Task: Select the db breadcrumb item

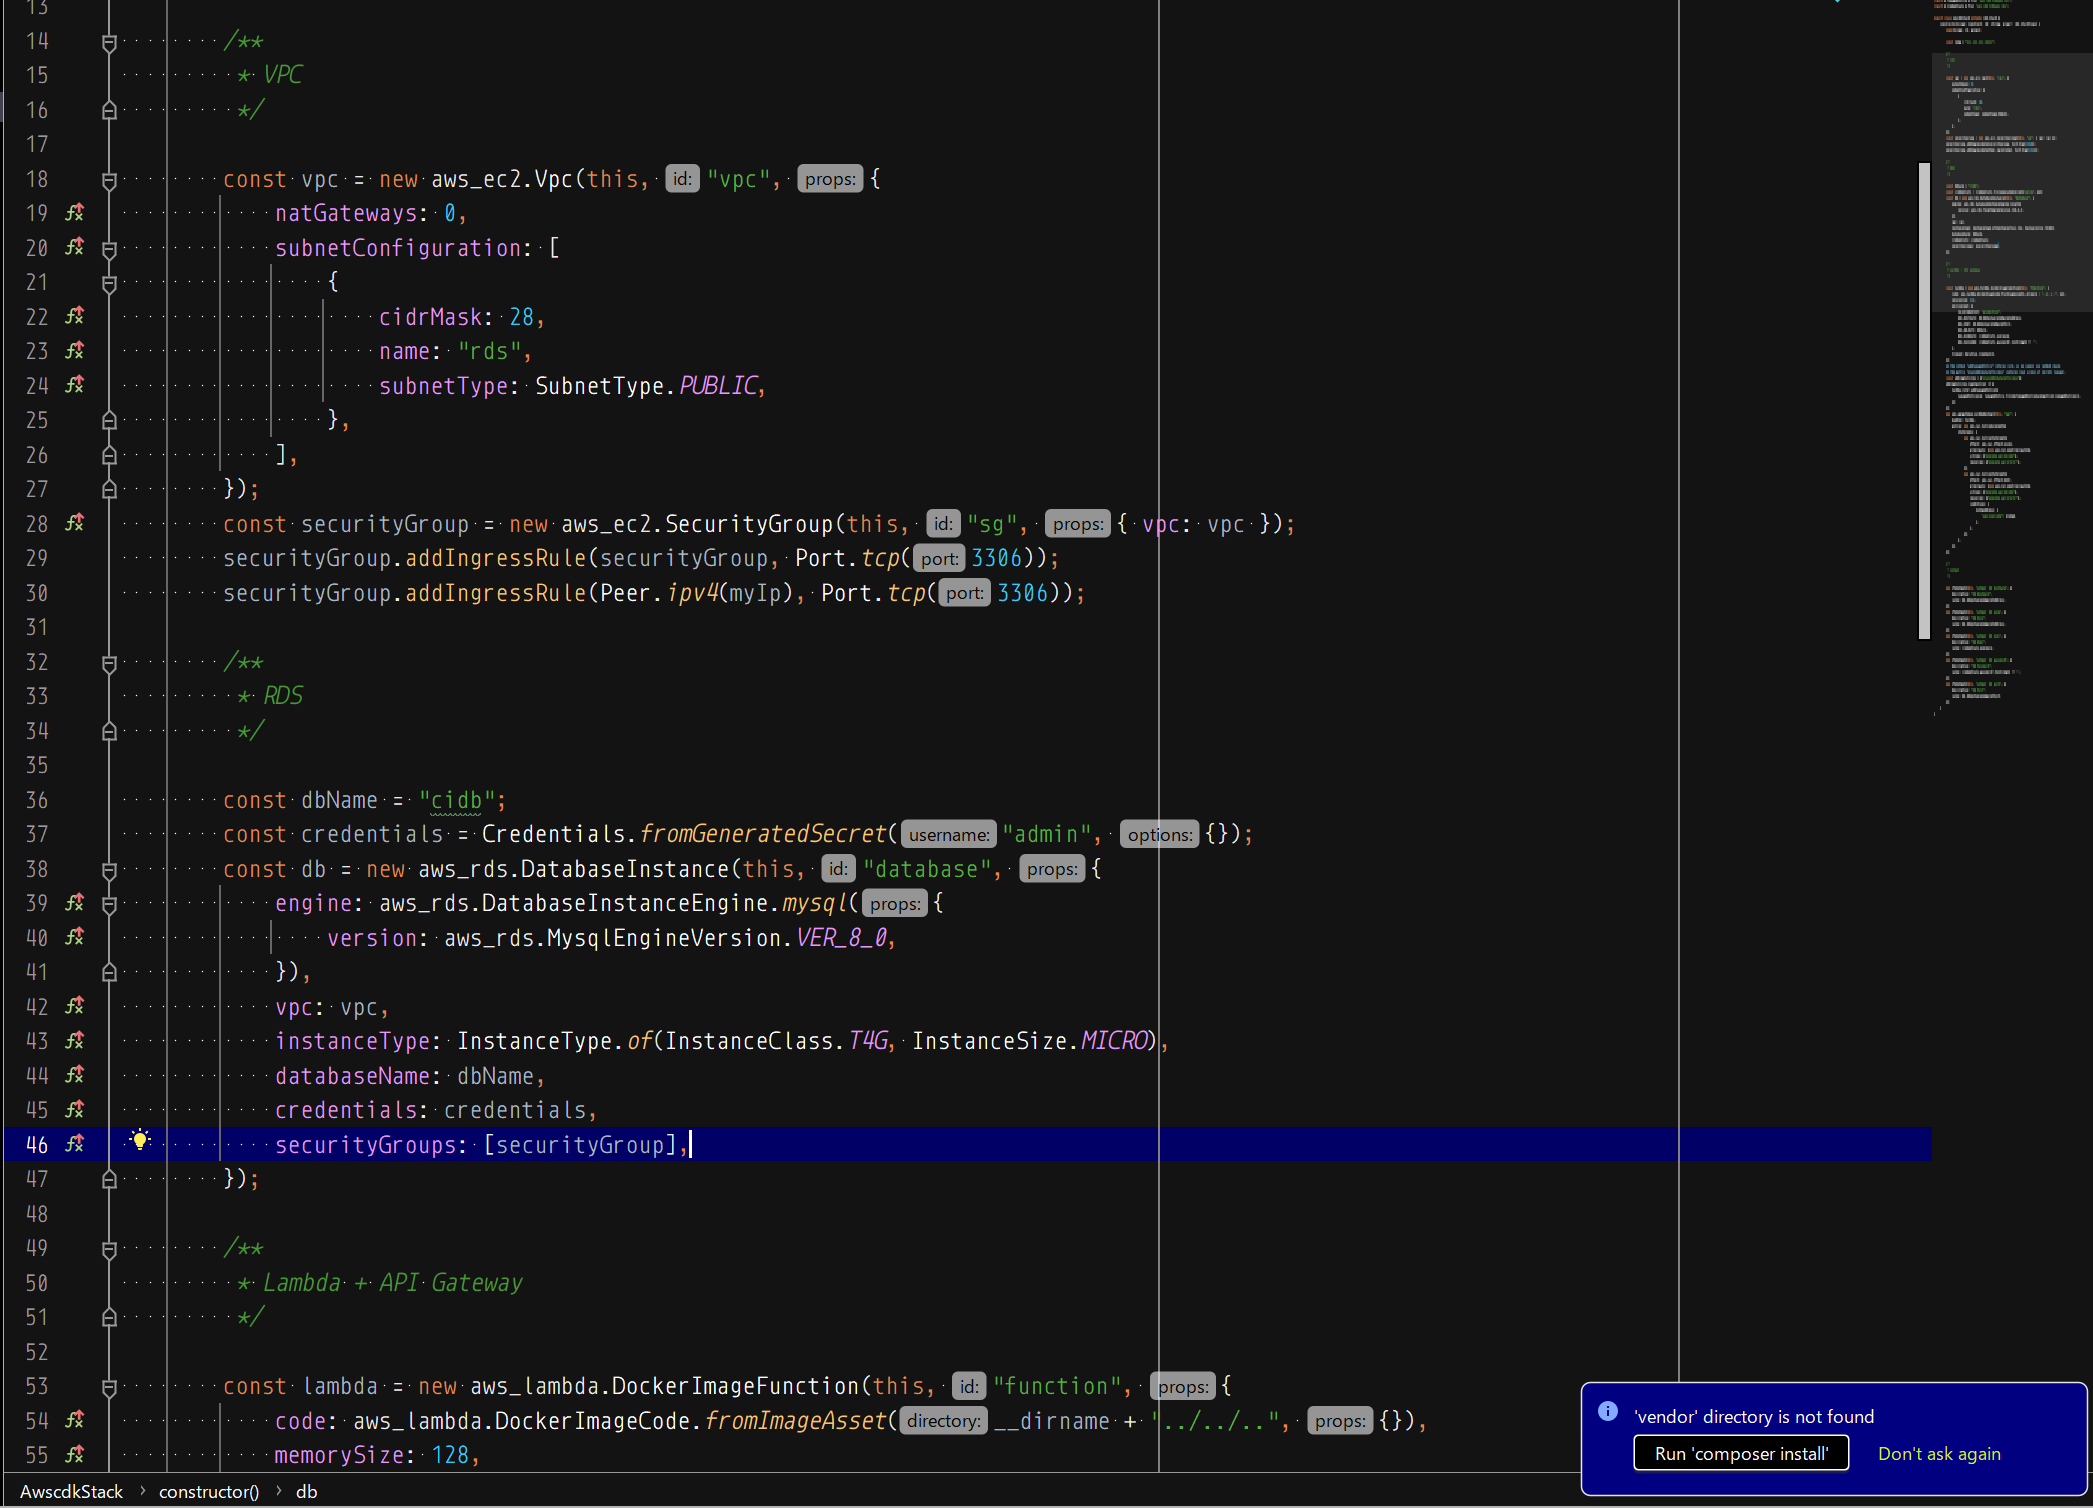Action: (x=307, y=1491)
